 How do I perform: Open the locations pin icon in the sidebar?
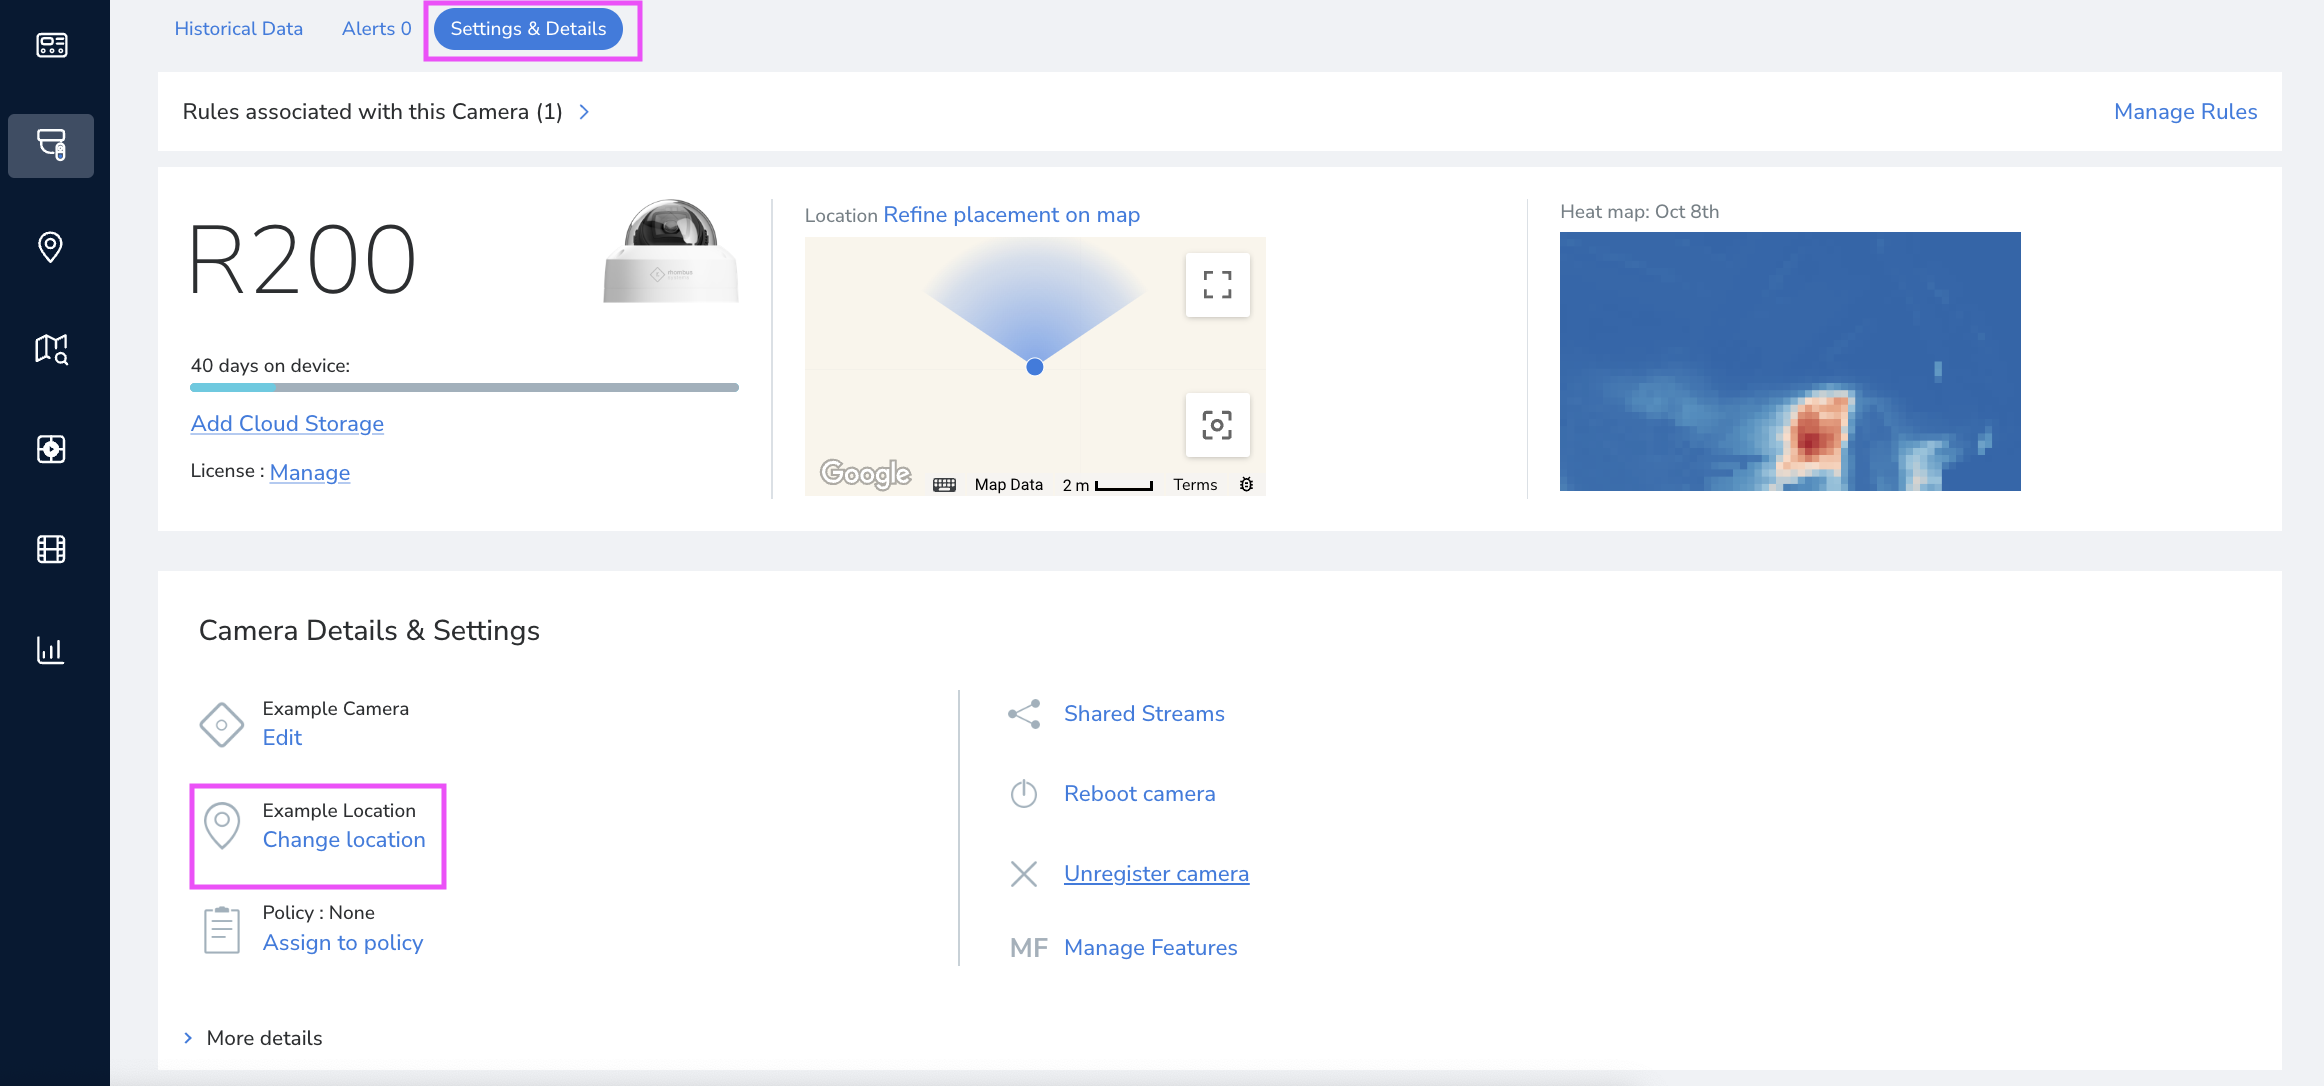click(x=51, y=248)
